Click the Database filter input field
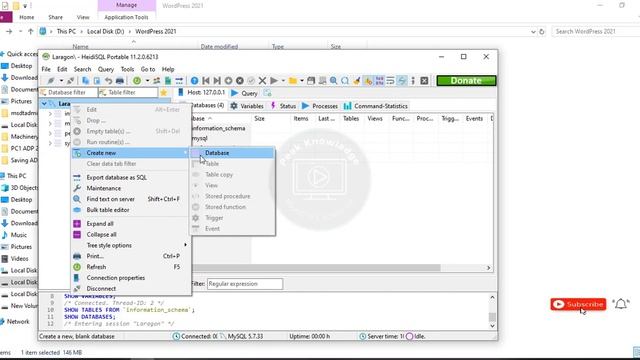This screenshot has height=360, width=640. [x=68, y=93]
